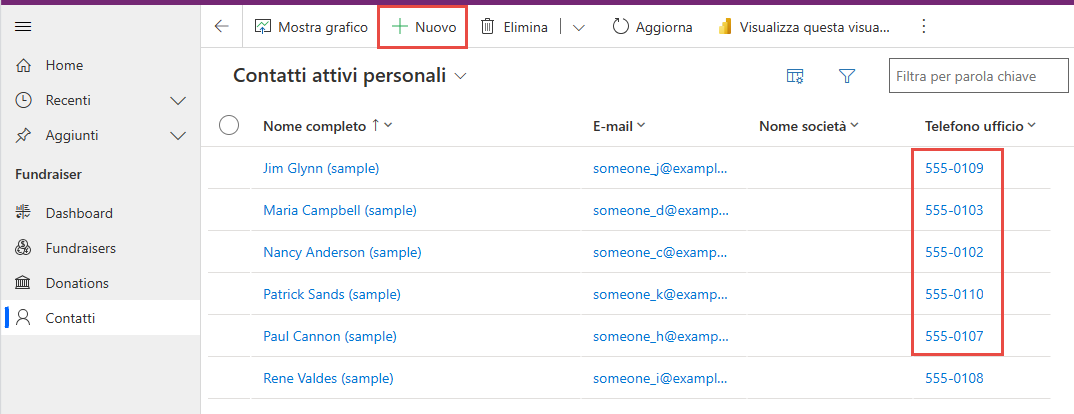The width and height of the screenshot is (1074, 414).
Task: Open Donations in the sidebar
Action: (77, 283)
